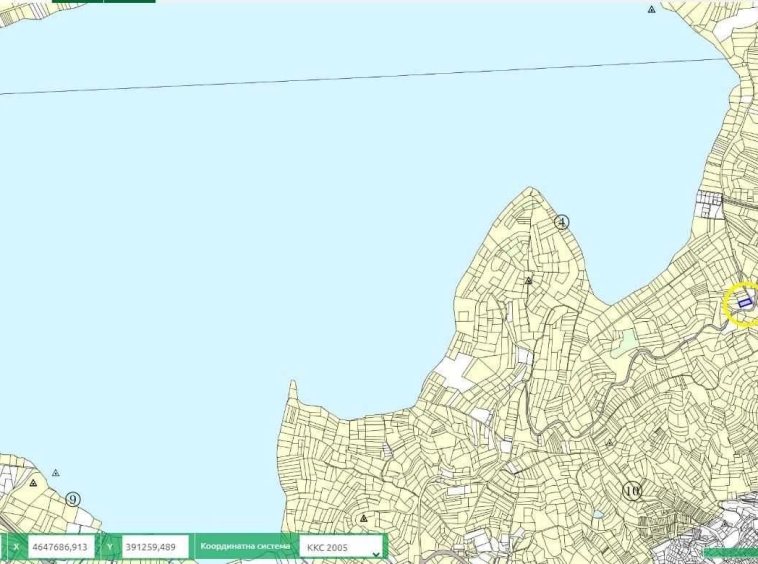Viewport: 758px width, 564px height.
Task: Click triangle marker on the southwestern peninsula
Action: click(363, 519)
